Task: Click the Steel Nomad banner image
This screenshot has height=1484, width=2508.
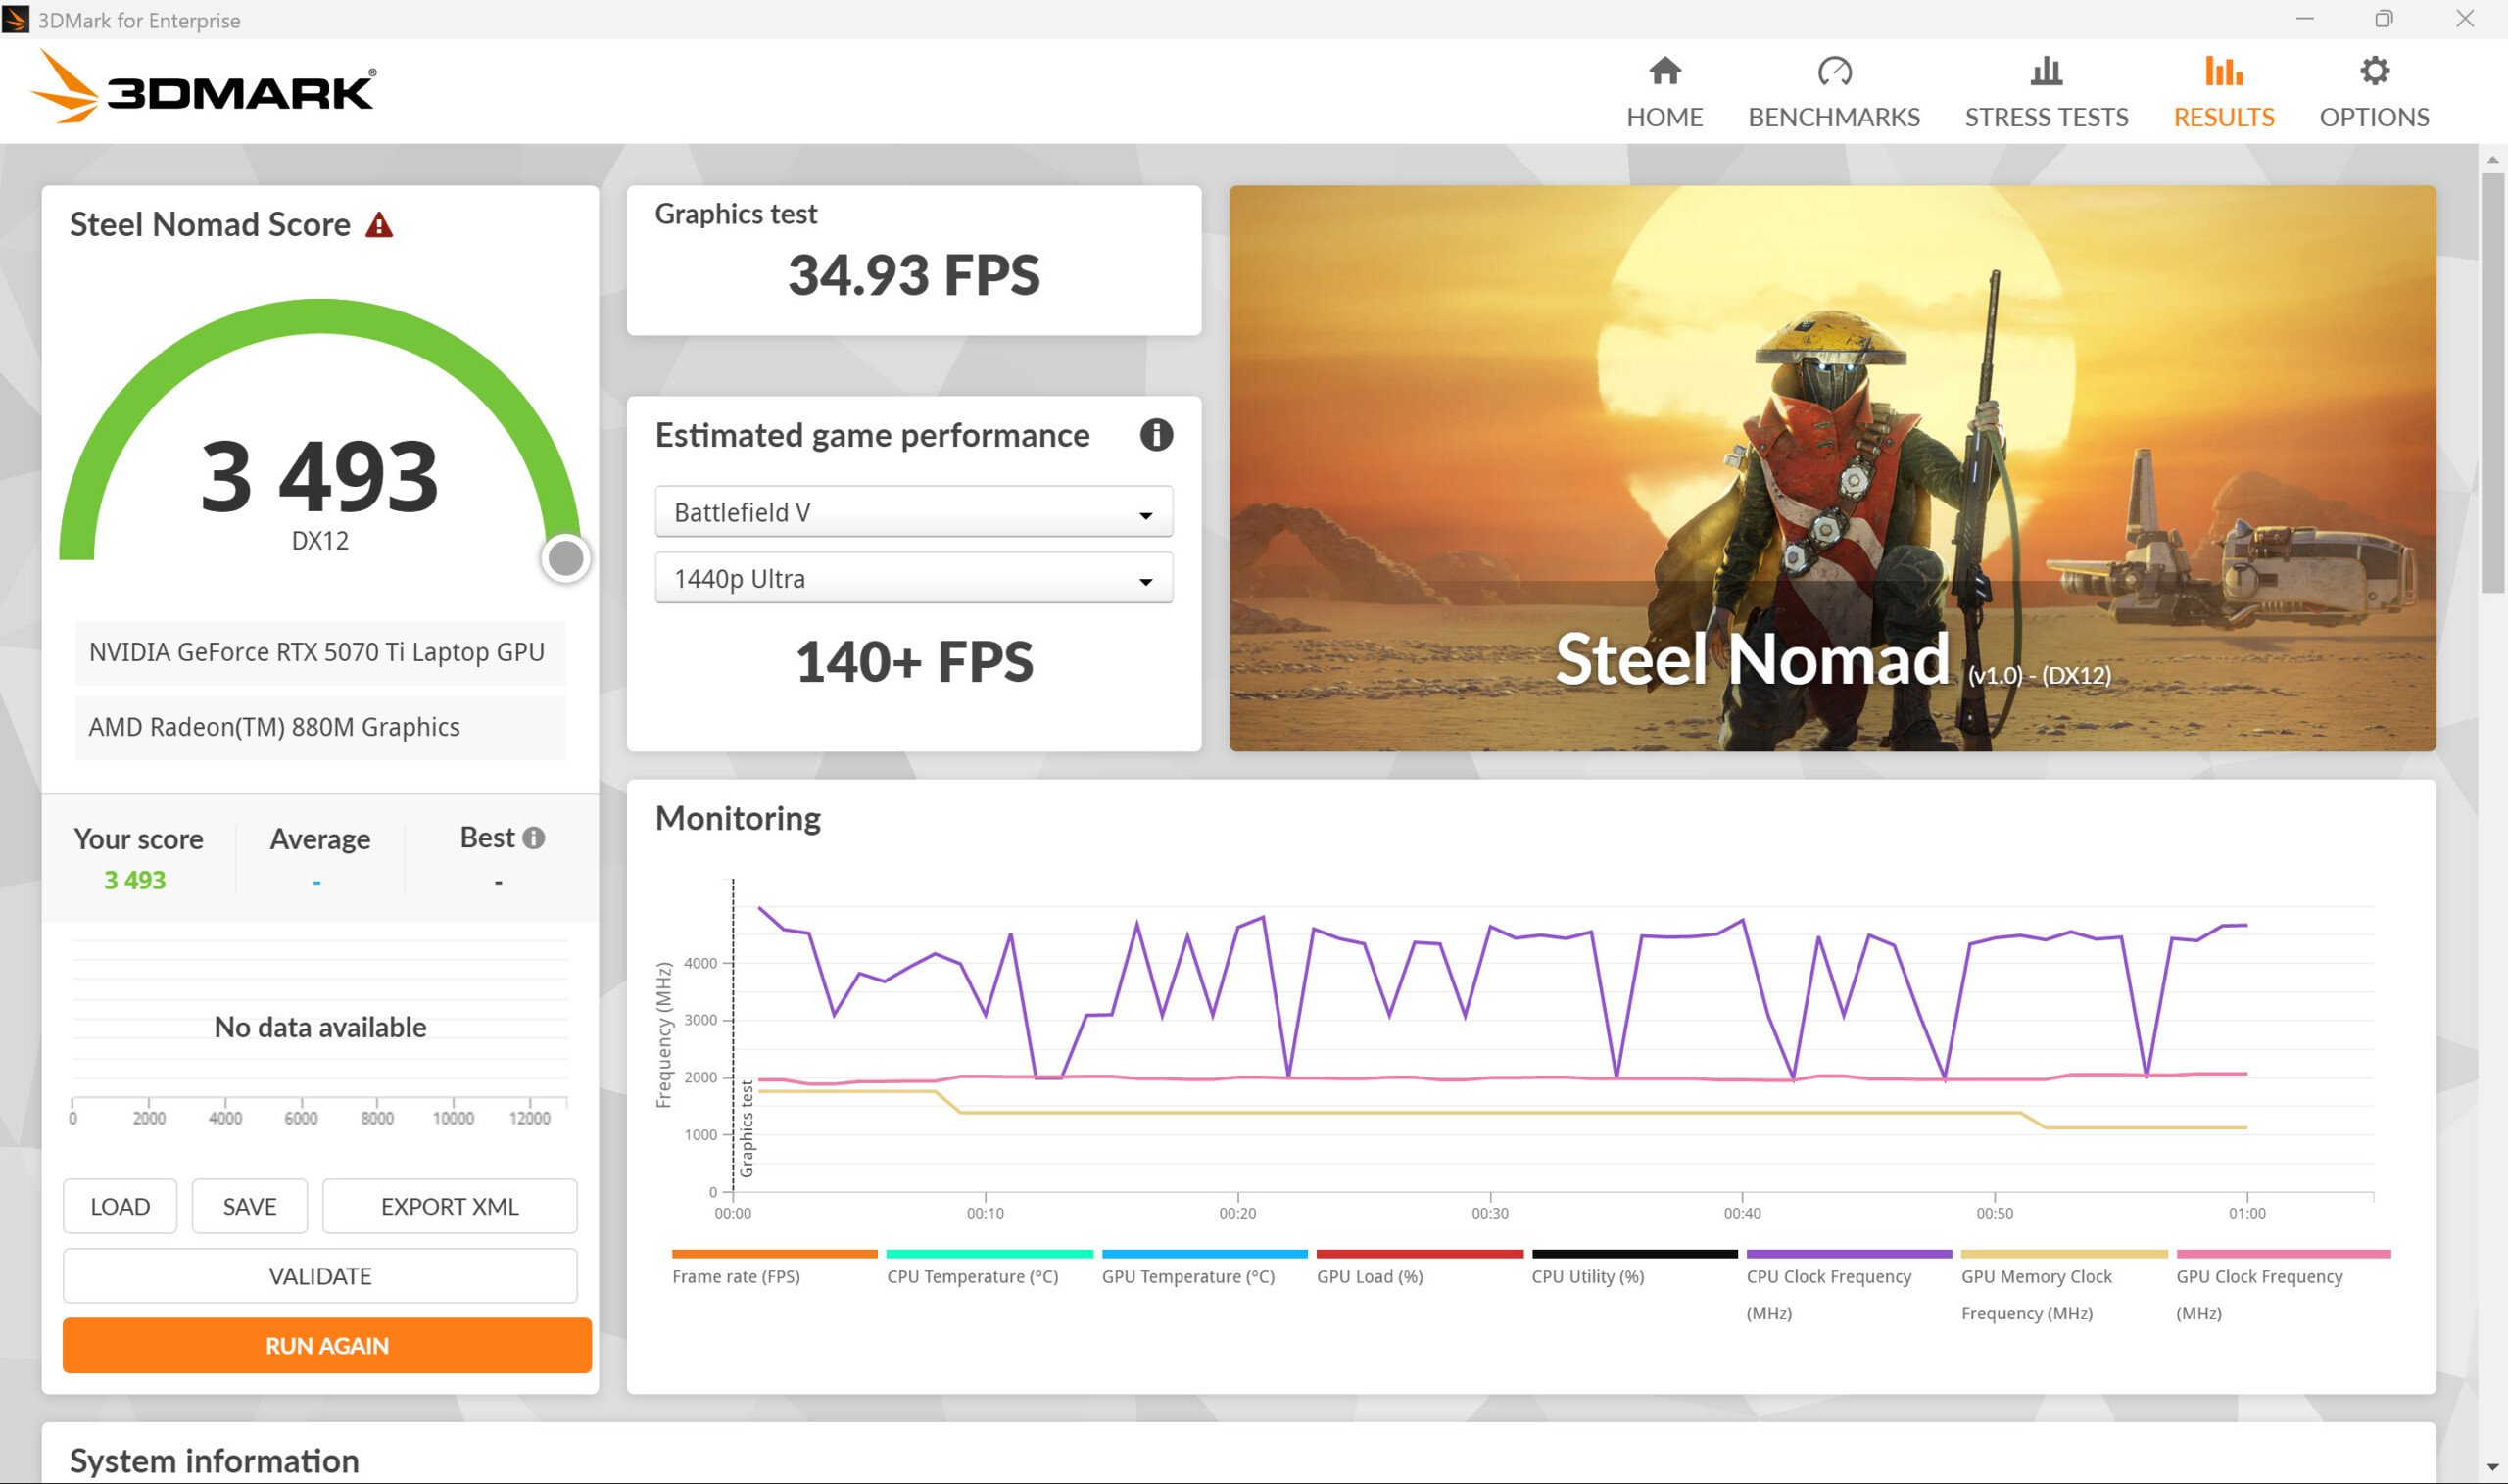Action: [x=1831, y=468]
